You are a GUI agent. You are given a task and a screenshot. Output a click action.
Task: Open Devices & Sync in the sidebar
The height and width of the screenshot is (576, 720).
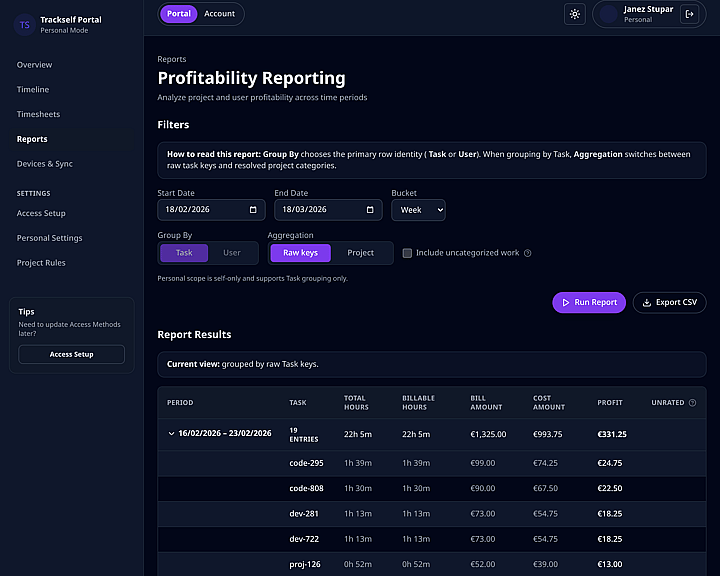click(x=45, y=164)
